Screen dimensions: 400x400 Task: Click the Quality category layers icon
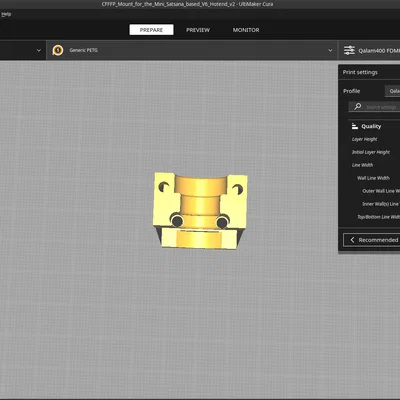[355, 126]
